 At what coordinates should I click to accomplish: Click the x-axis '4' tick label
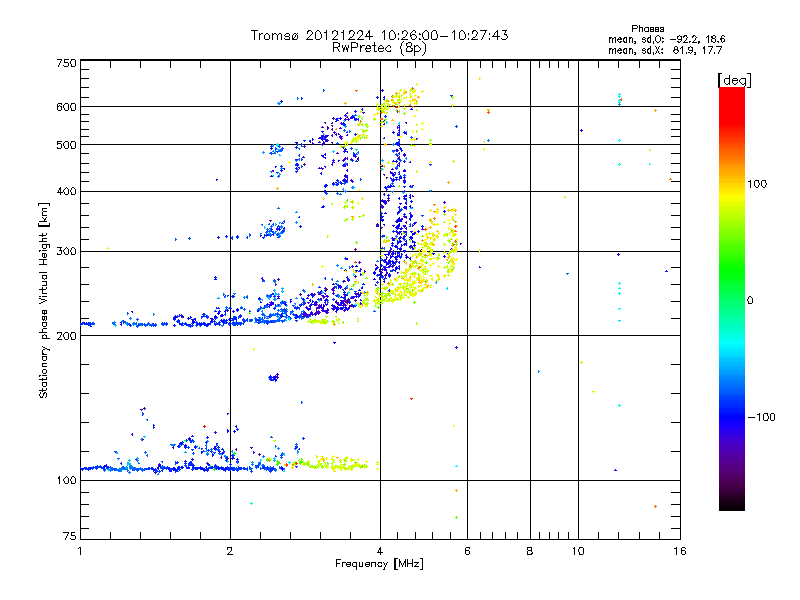380,551
